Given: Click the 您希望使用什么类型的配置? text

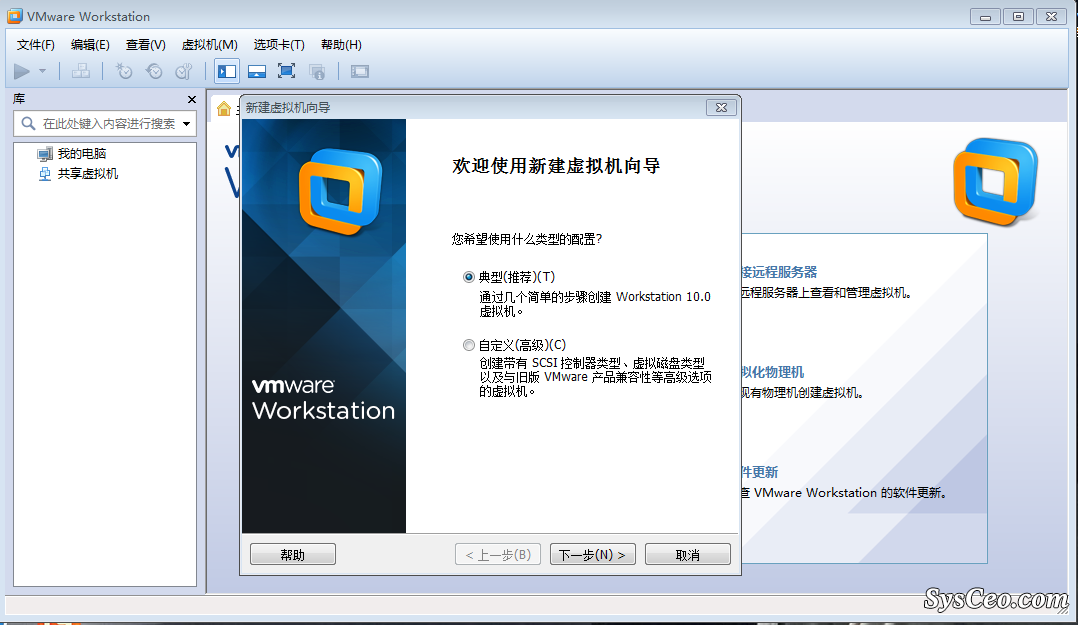Looking at the screenshot, I should [x=527, y=239].
